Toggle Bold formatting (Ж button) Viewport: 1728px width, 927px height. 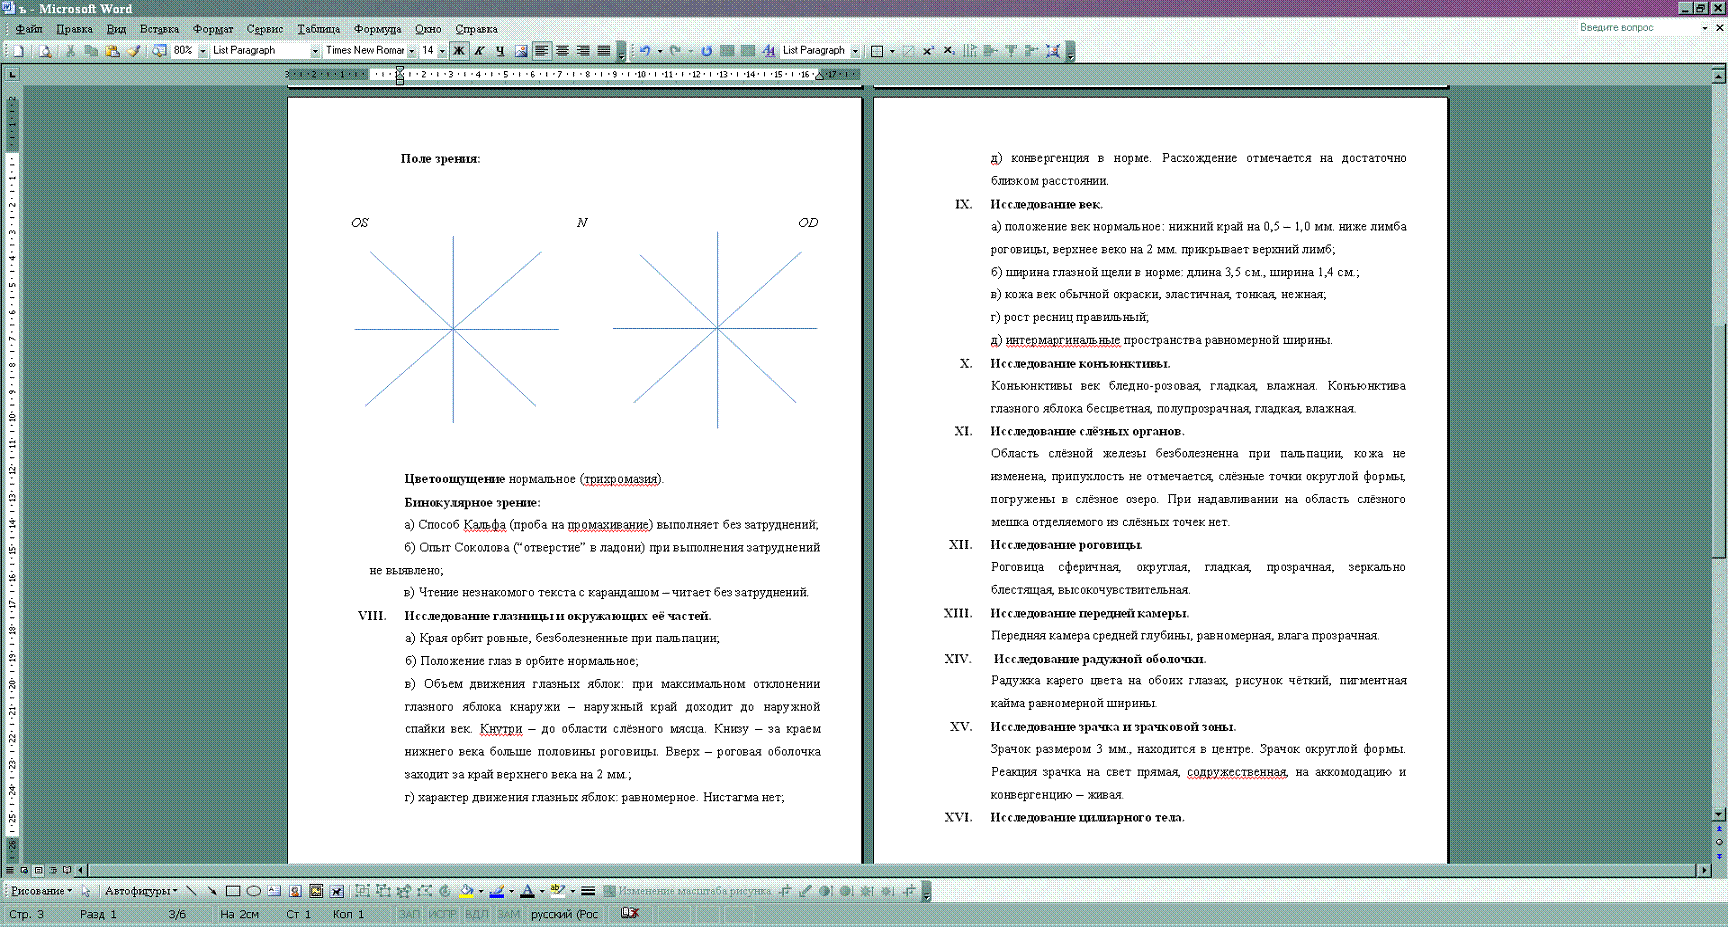click(459, 51)
